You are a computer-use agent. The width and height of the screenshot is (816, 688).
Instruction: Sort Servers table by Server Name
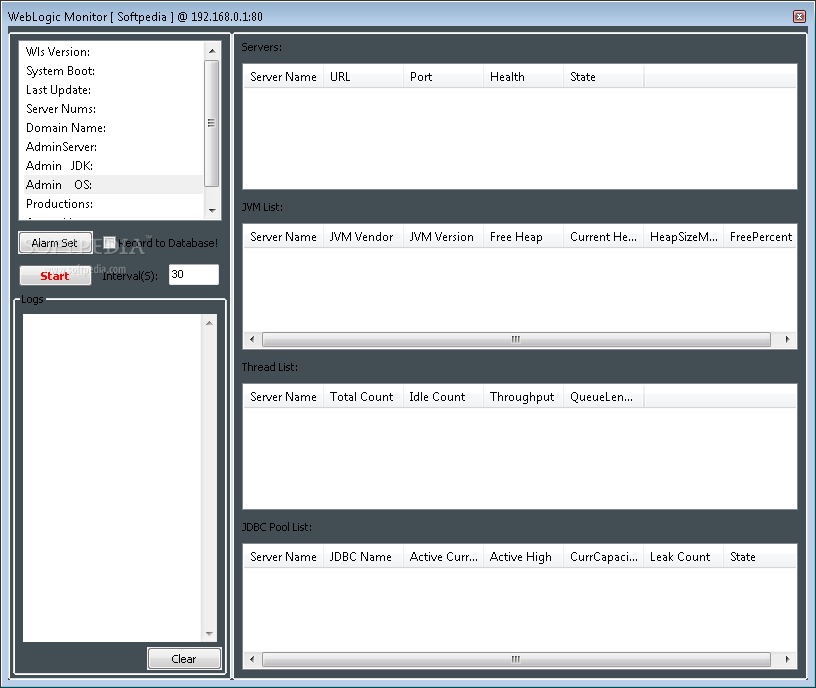283,77
